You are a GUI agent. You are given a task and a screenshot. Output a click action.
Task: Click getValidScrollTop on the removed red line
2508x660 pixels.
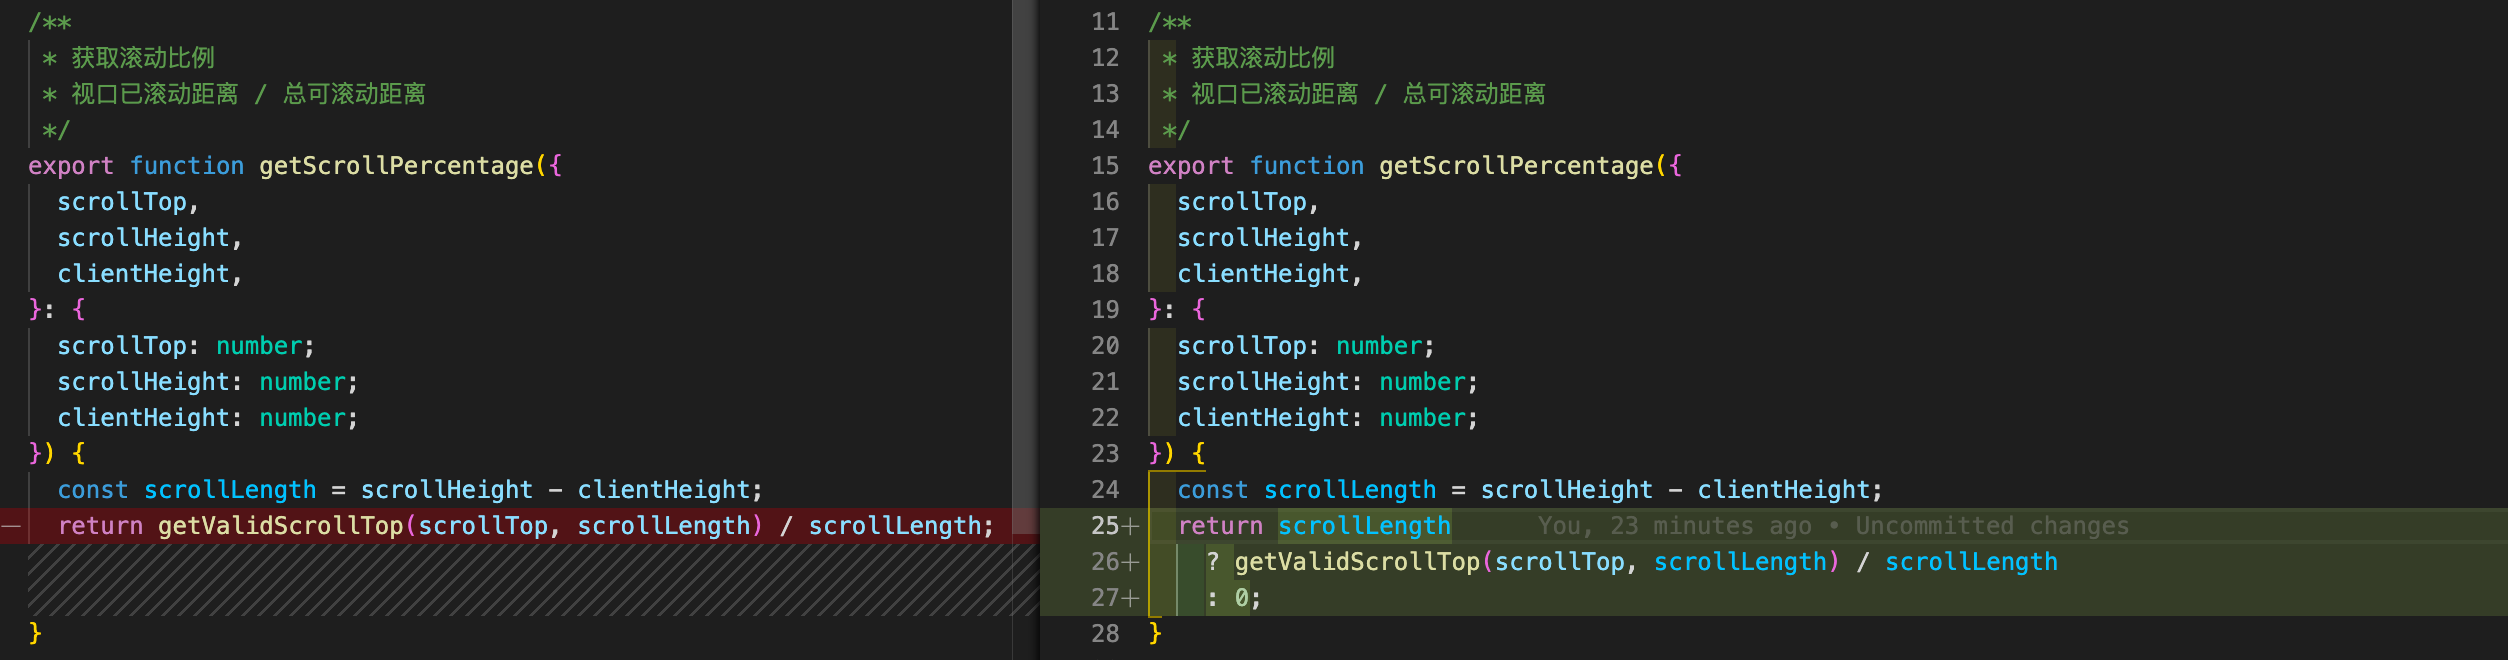point(280,526)
